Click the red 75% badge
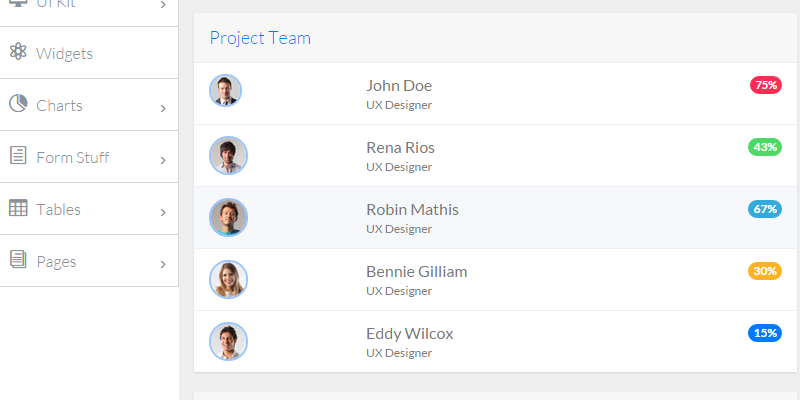 765,85
